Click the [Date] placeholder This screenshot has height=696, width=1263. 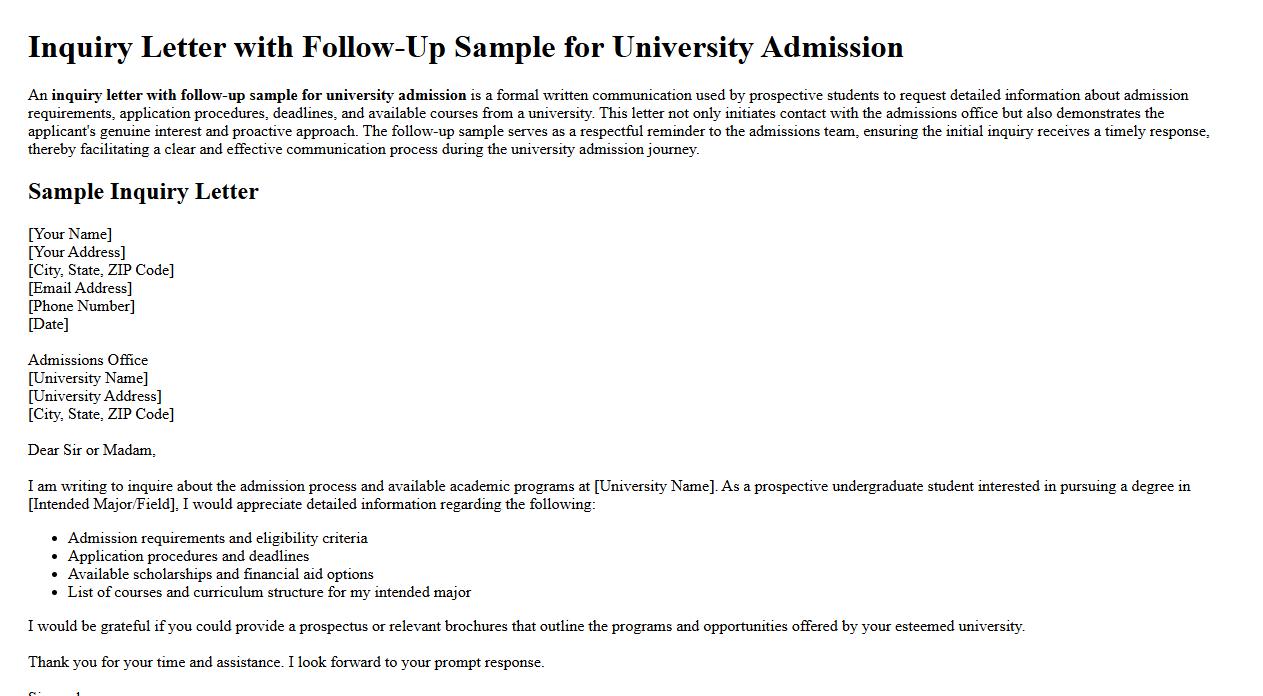pyautogui.click(x=48, y=324)
